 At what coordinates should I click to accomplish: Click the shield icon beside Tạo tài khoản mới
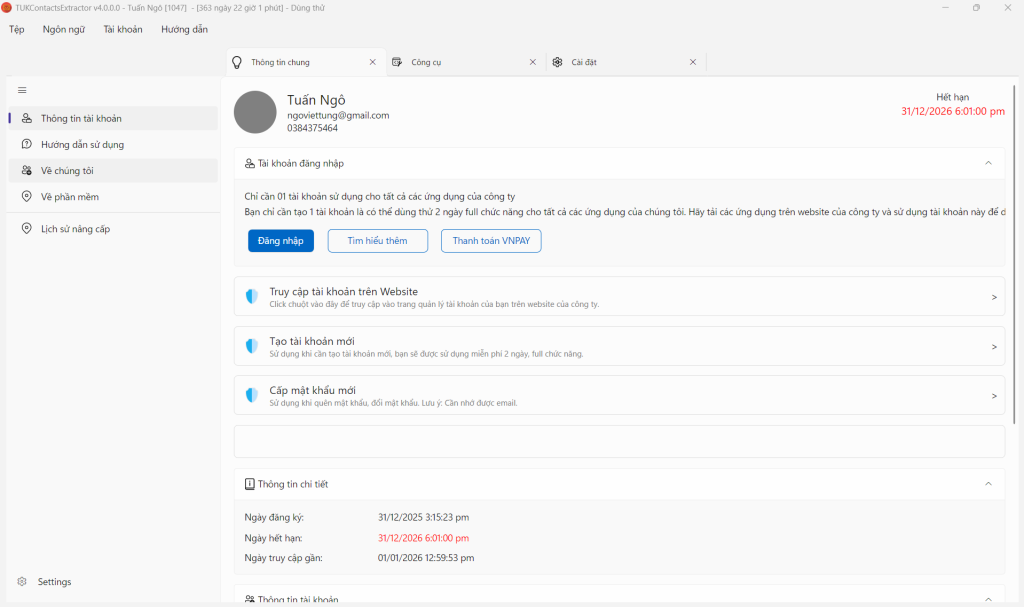(x=252, y=346)
